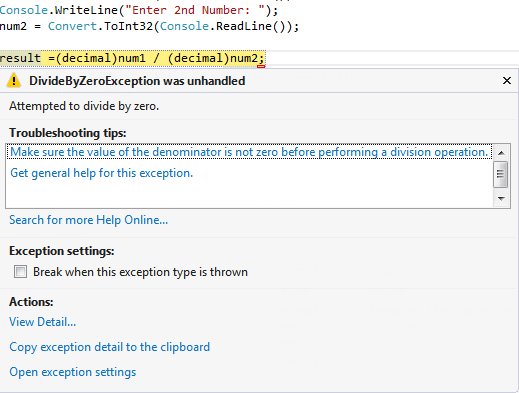Viewport: 519px width, 393px height.
Task: Open the View Detail... action
Action: [x=43, y=322]
